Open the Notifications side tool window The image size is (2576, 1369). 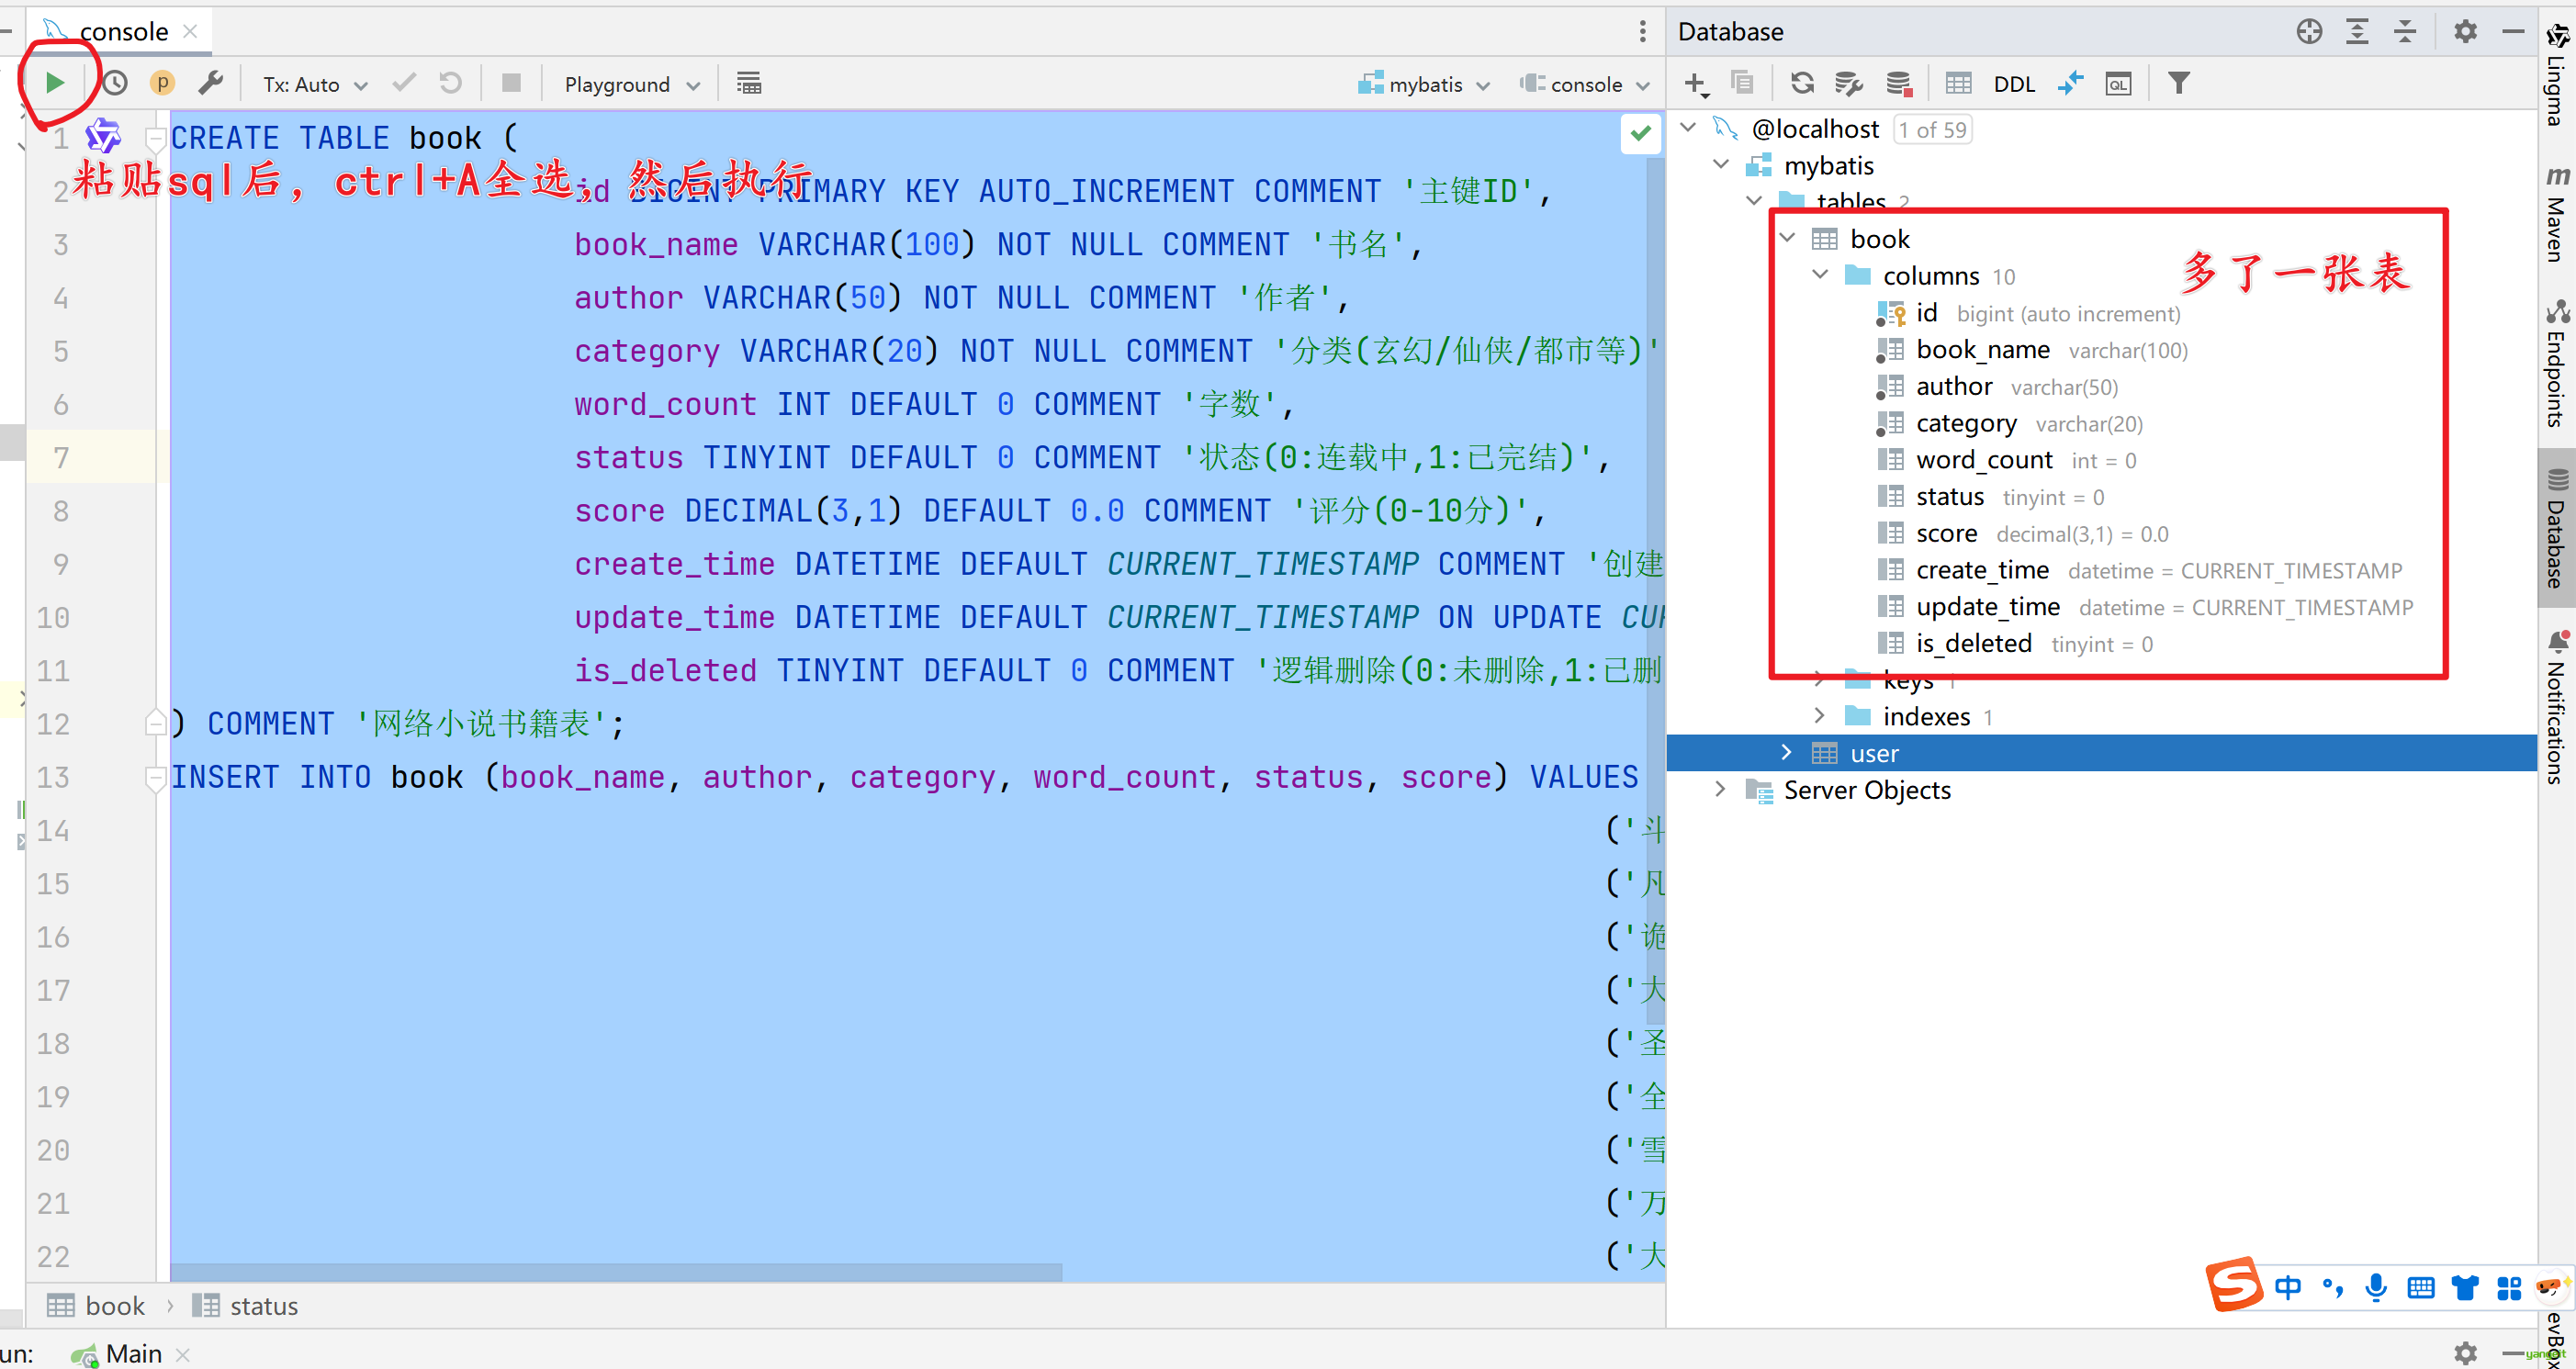point(2557,708)
